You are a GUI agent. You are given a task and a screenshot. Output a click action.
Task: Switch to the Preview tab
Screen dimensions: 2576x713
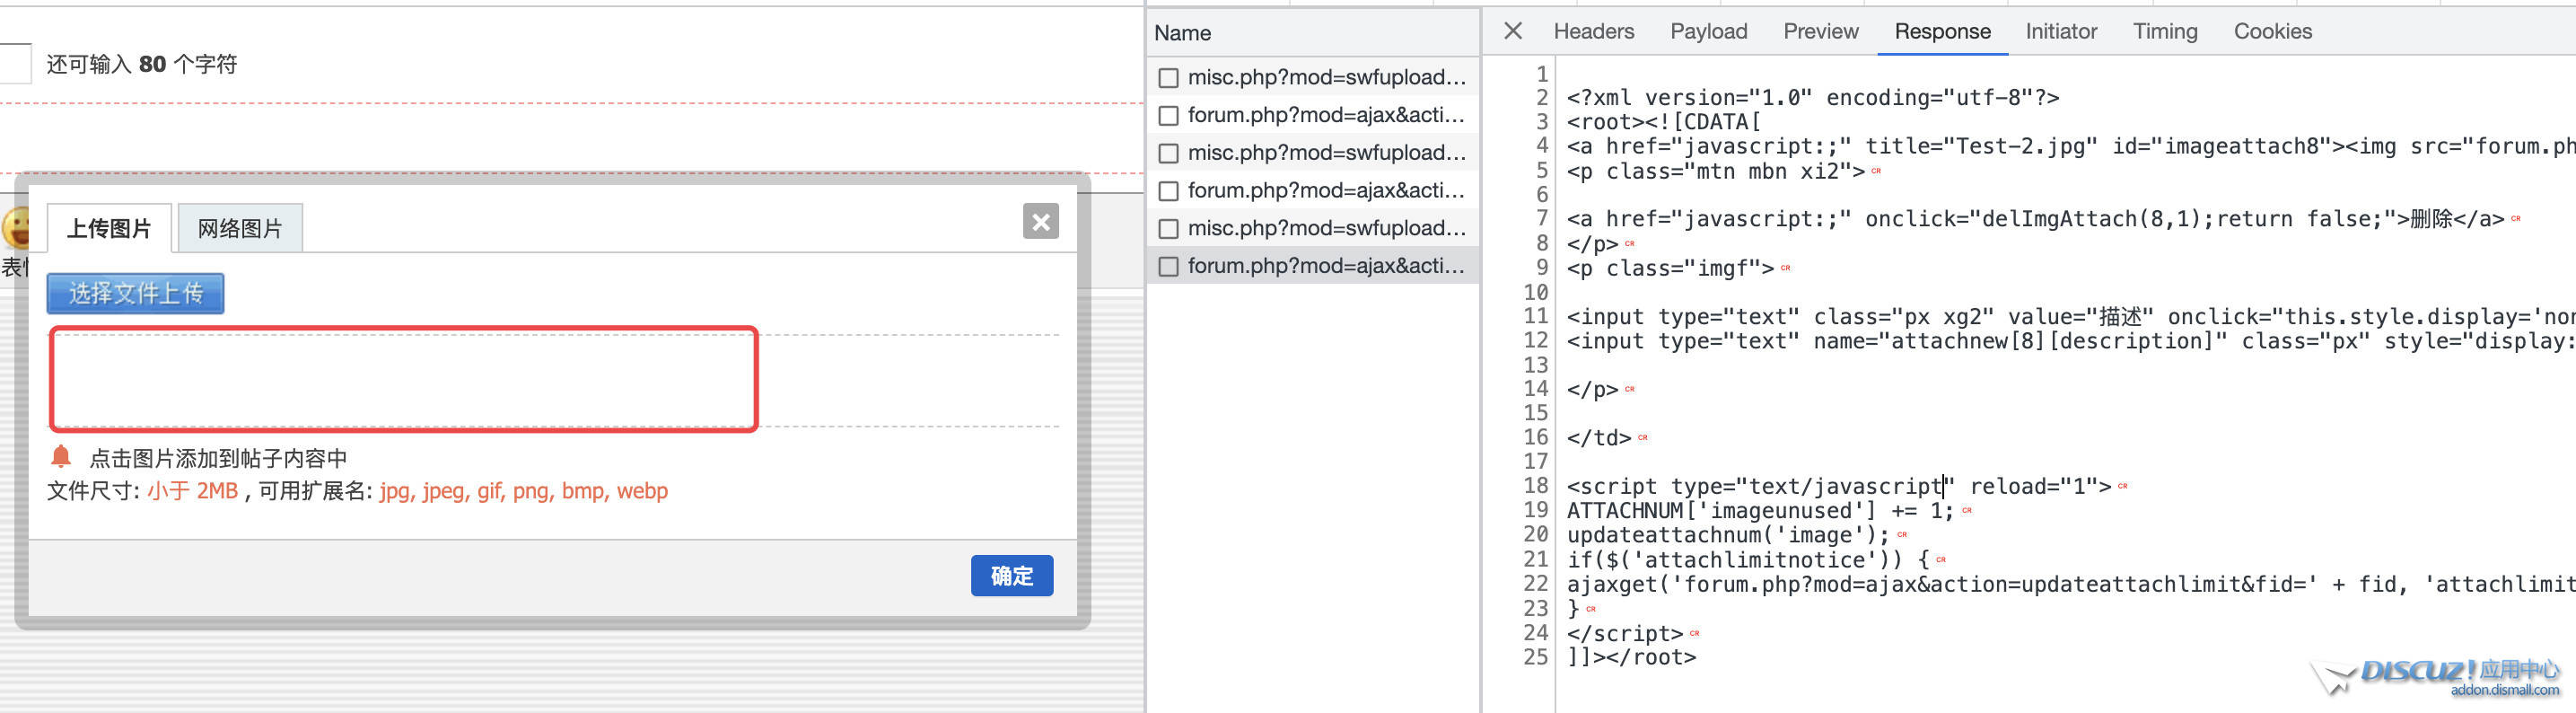1820,31
